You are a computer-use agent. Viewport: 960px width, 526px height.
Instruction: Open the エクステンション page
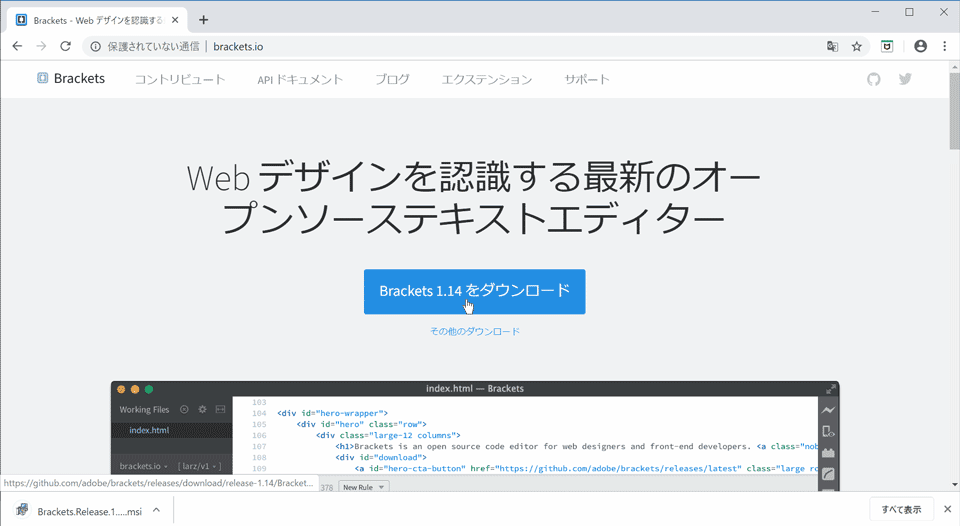tap(487, 80)
